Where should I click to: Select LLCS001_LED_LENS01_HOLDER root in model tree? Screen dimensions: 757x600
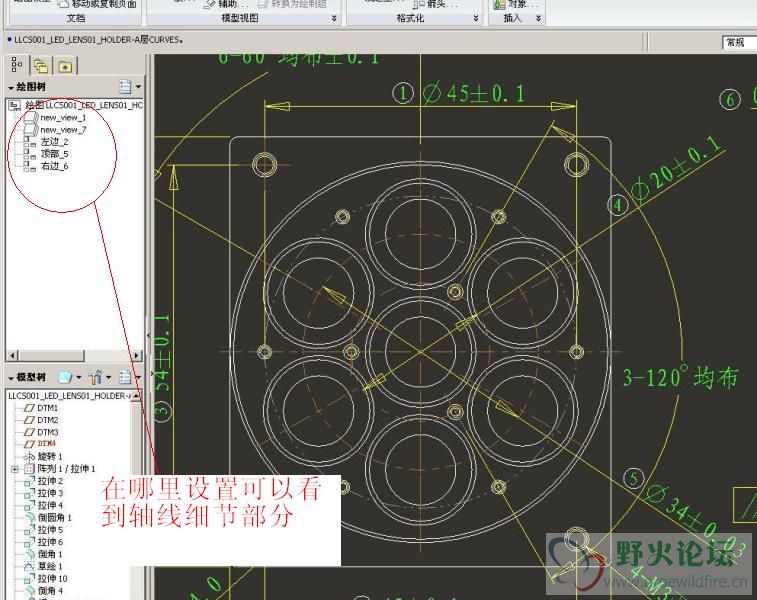pos(69,396)
